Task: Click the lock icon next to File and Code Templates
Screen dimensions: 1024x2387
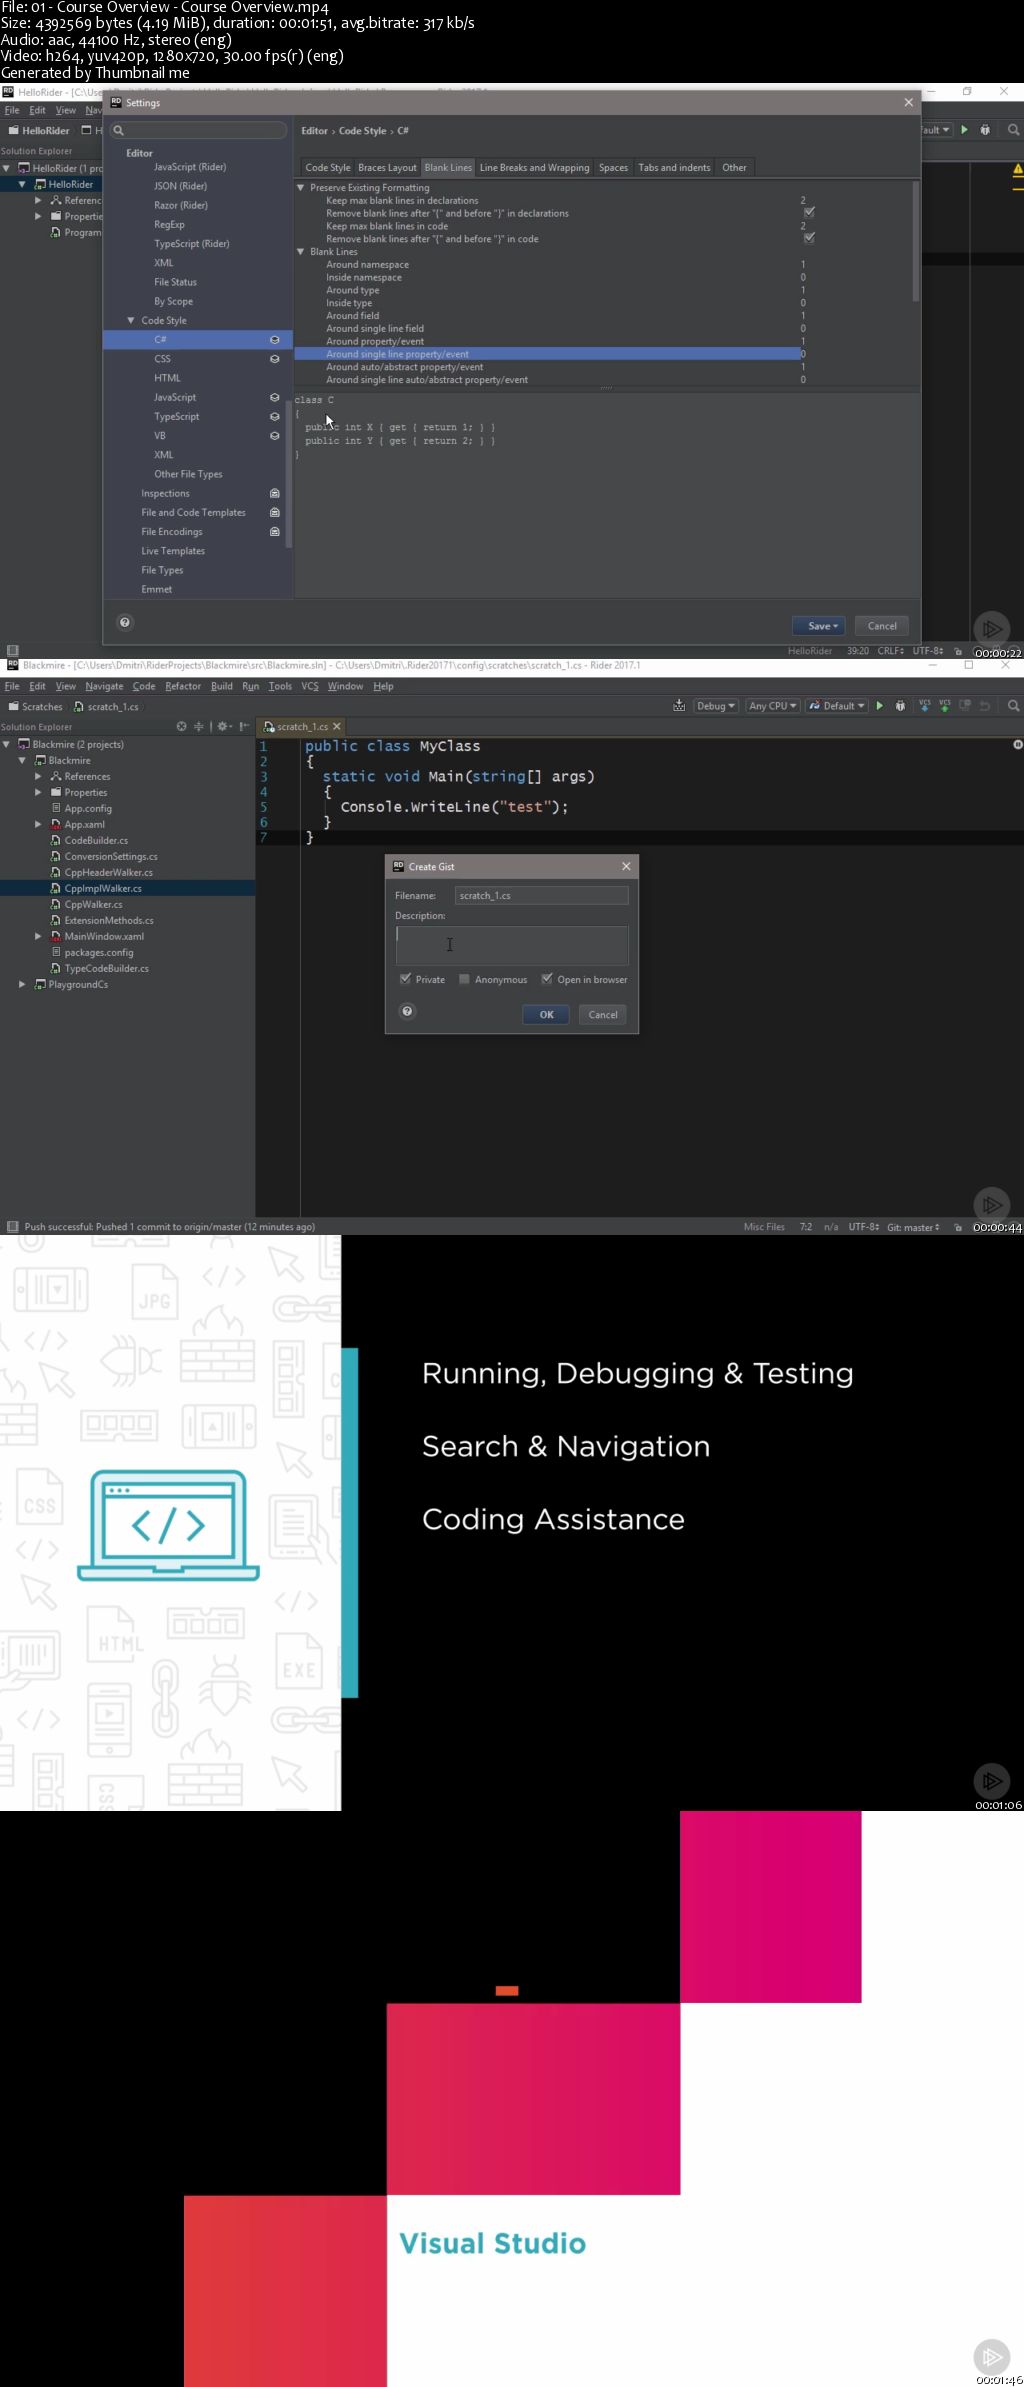Action: tap(275, 512)
